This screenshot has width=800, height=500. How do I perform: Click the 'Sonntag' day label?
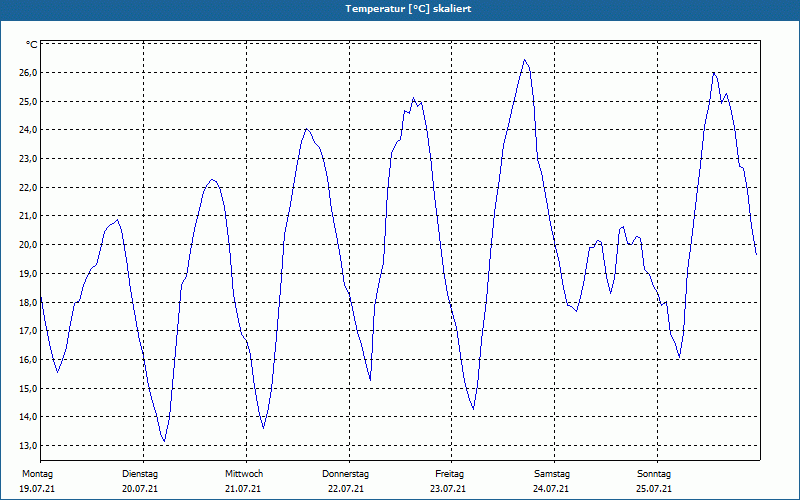[654, 474]
